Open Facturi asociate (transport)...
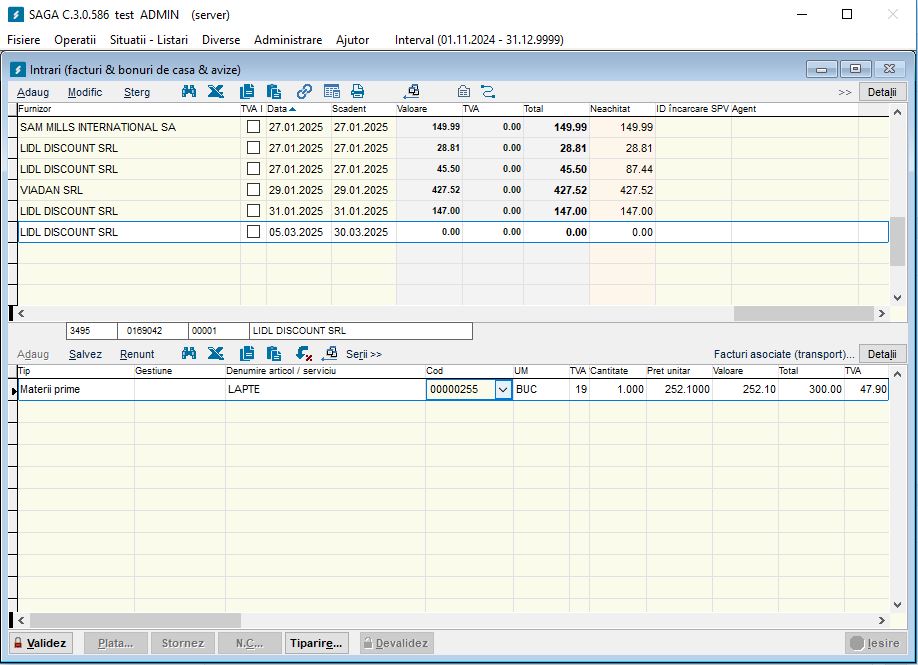This screenshot has width=918, height=665. click(784, 354)
